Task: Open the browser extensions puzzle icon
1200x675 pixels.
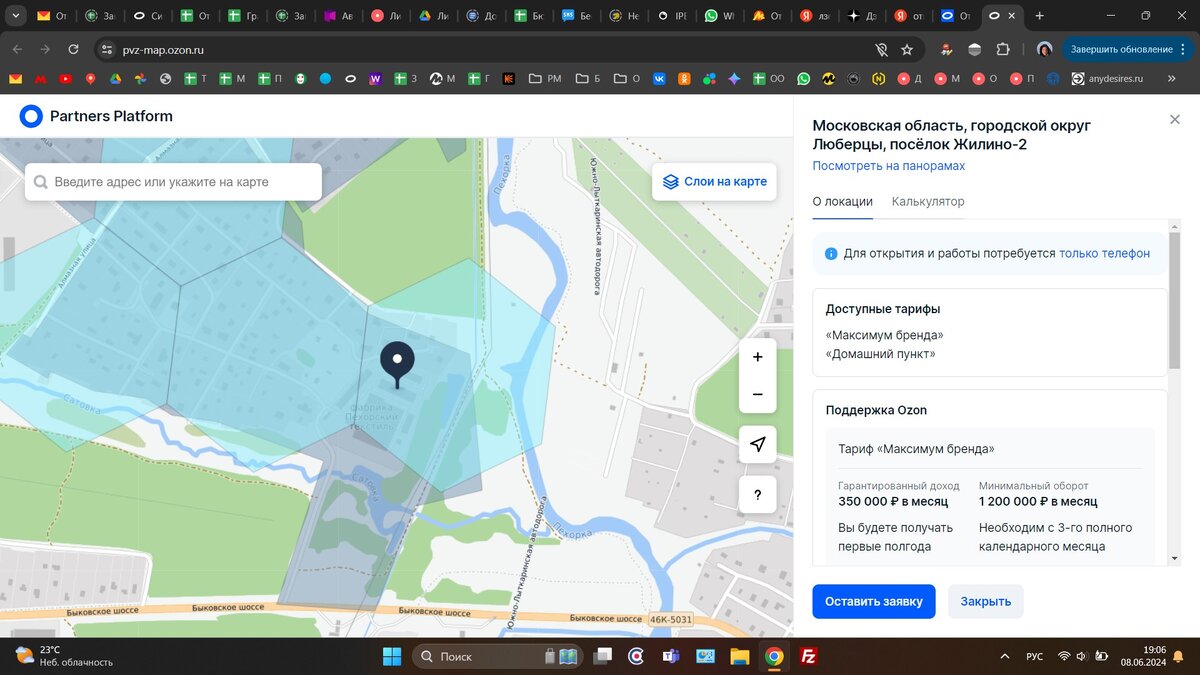Action: 1003,49
